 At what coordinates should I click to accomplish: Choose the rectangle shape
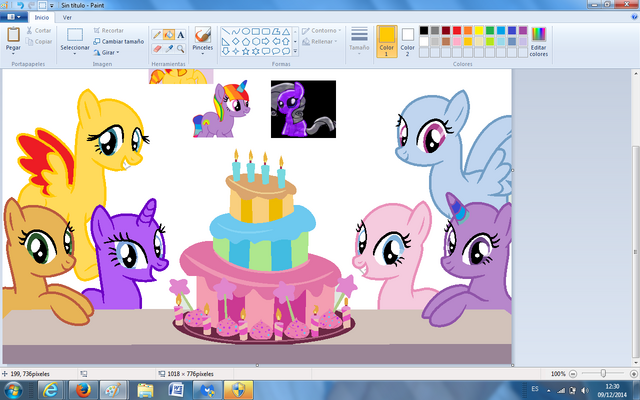pyautogui.click(x=256, y=31)
